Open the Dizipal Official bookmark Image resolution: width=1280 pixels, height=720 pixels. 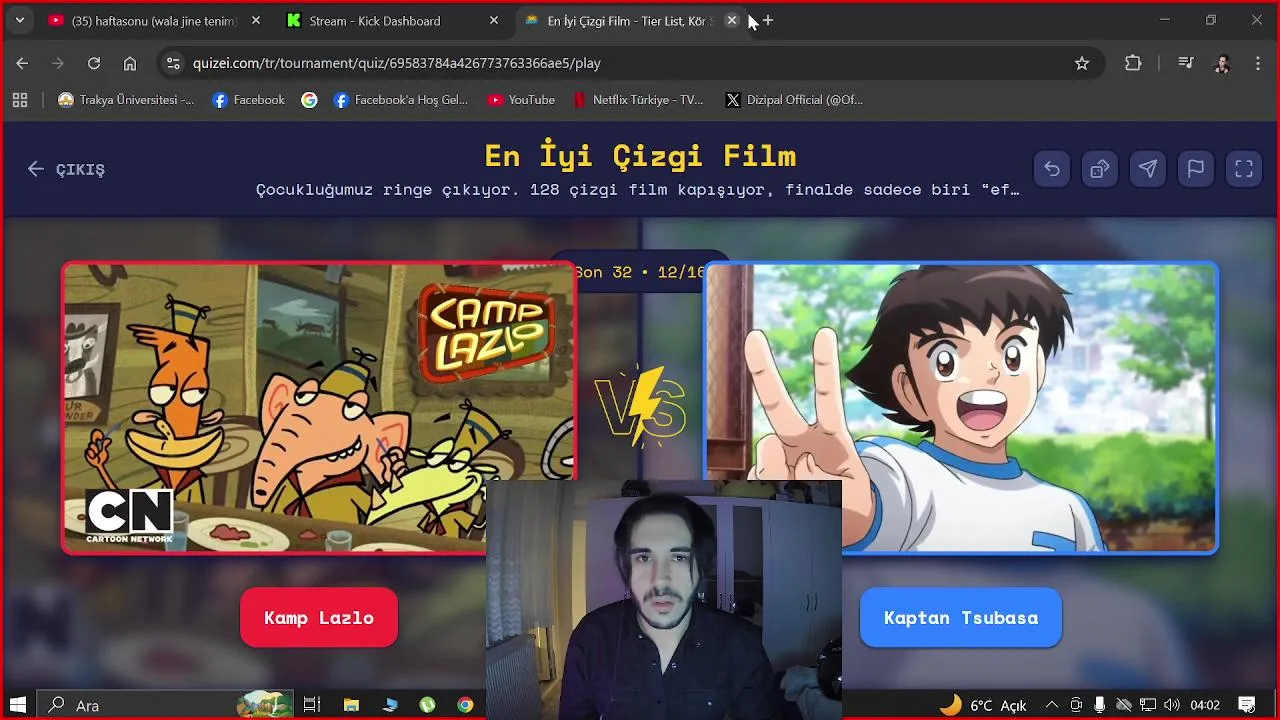click(794, 100)
